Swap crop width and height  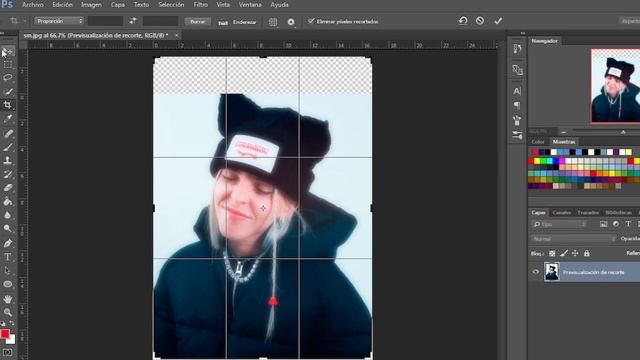click(133, 21)
